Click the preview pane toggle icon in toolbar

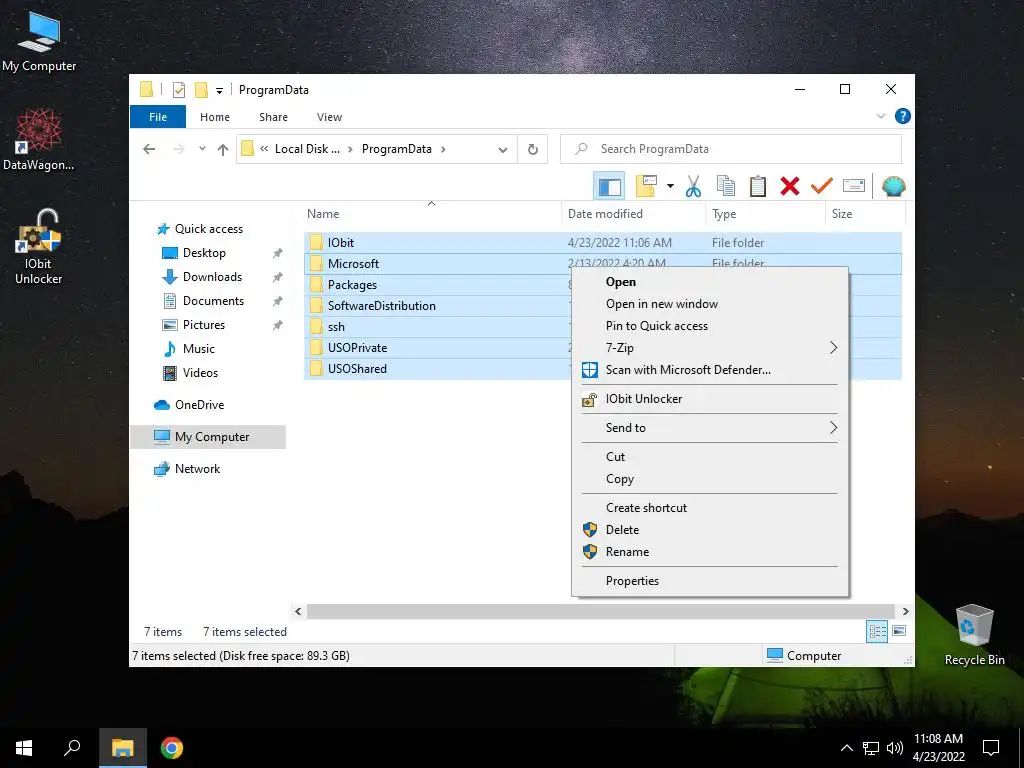(609, 187)
